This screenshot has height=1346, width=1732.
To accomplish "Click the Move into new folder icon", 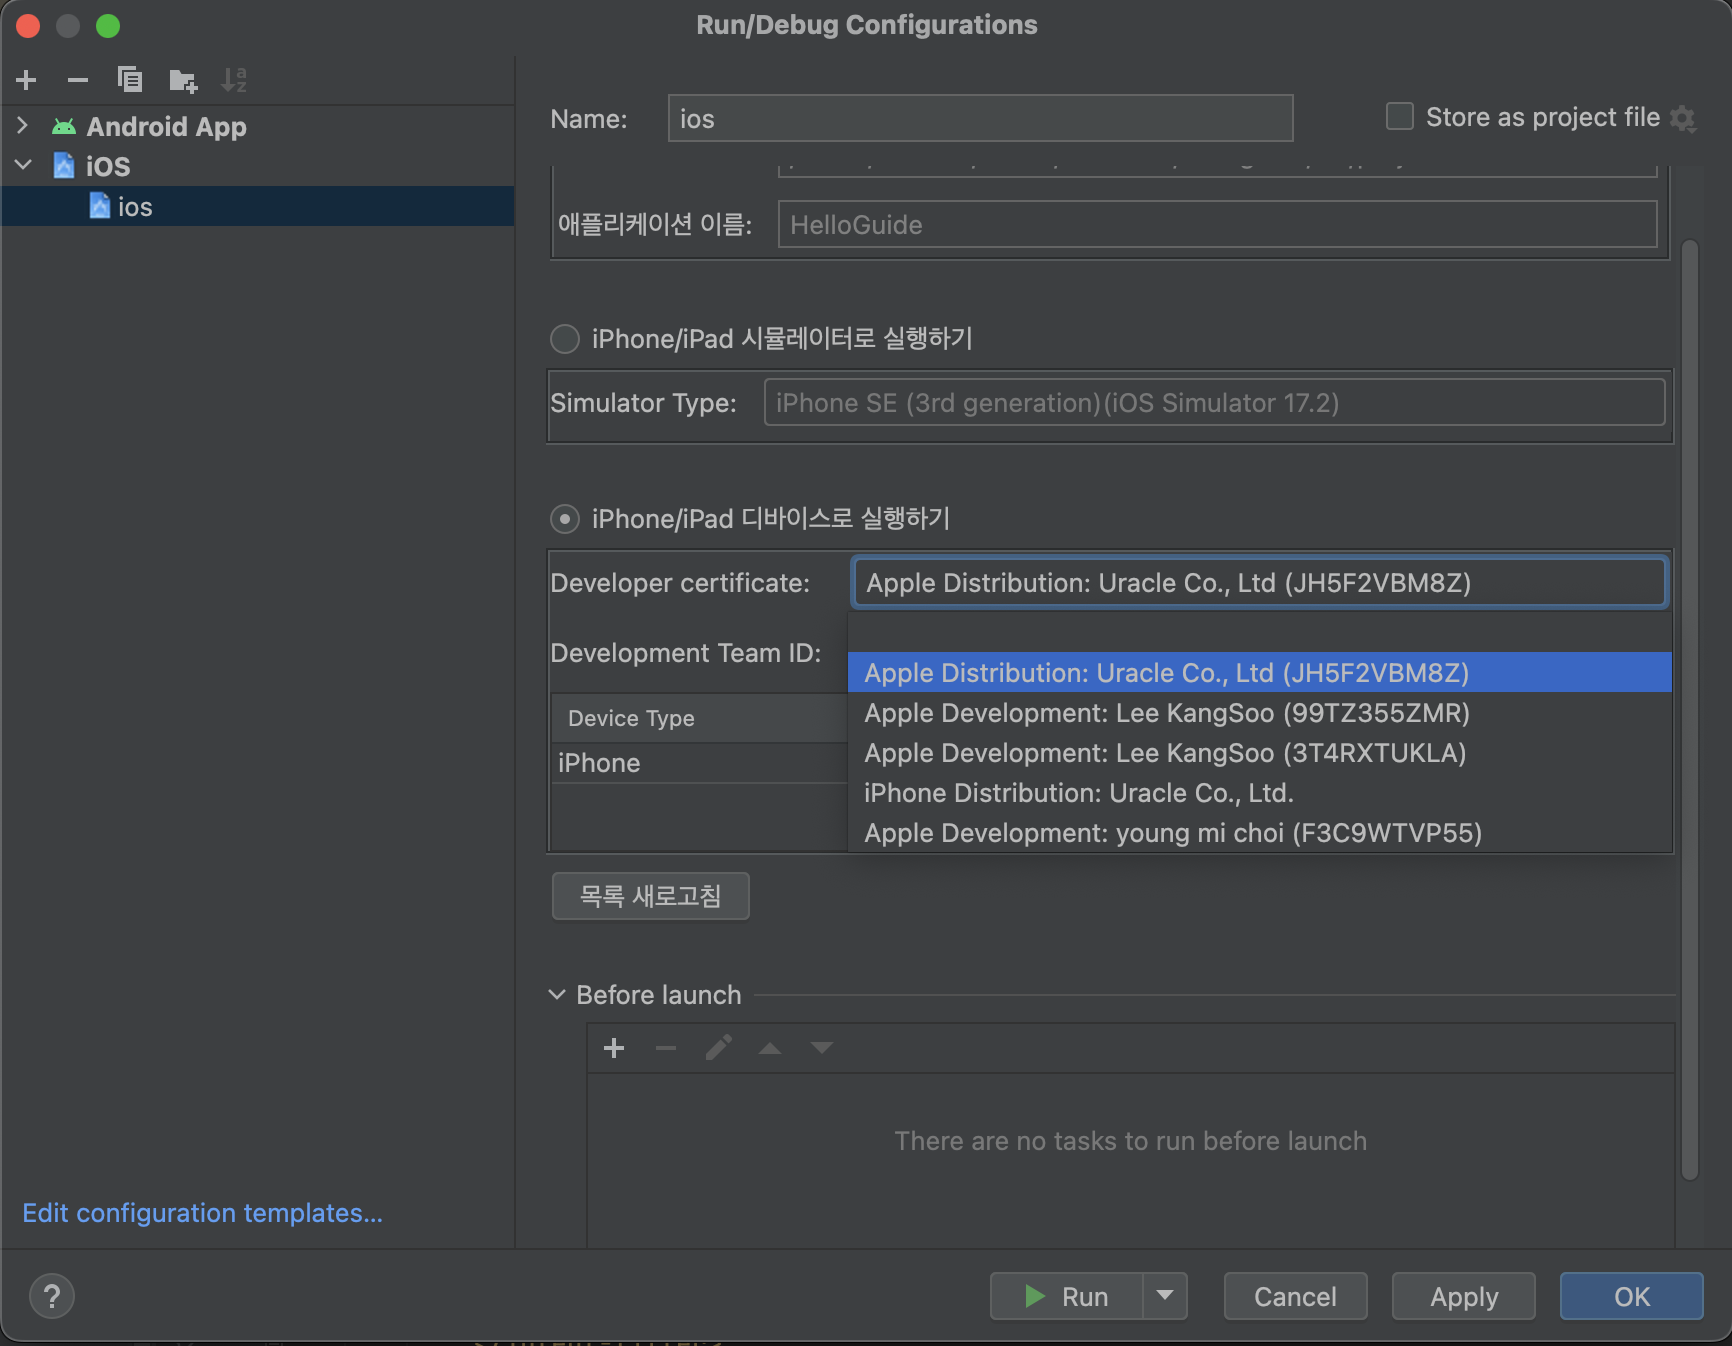I will point(183,80).
